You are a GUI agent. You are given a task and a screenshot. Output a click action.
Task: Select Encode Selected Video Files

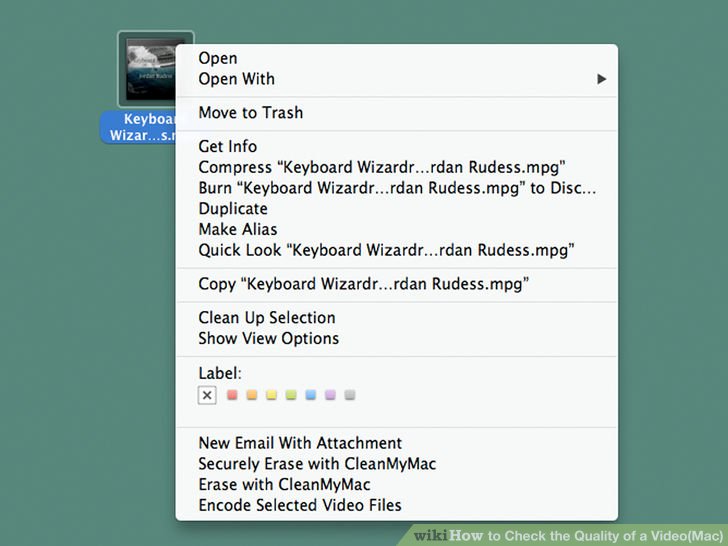pyautogui.click(x=397, y=505)
